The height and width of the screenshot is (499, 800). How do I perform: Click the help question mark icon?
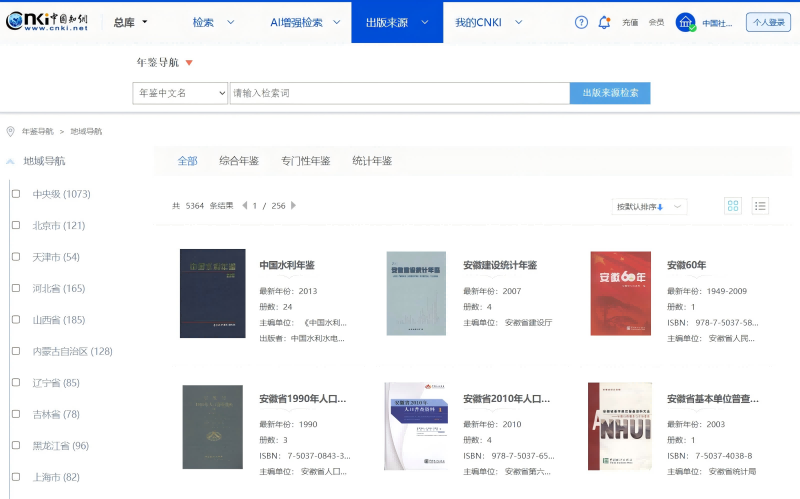coord(581,22)
